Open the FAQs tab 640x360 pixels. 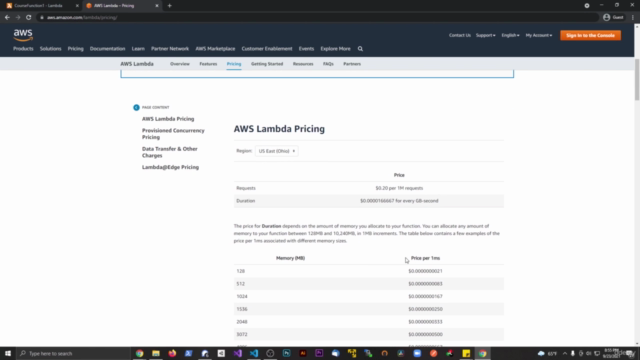328,64
